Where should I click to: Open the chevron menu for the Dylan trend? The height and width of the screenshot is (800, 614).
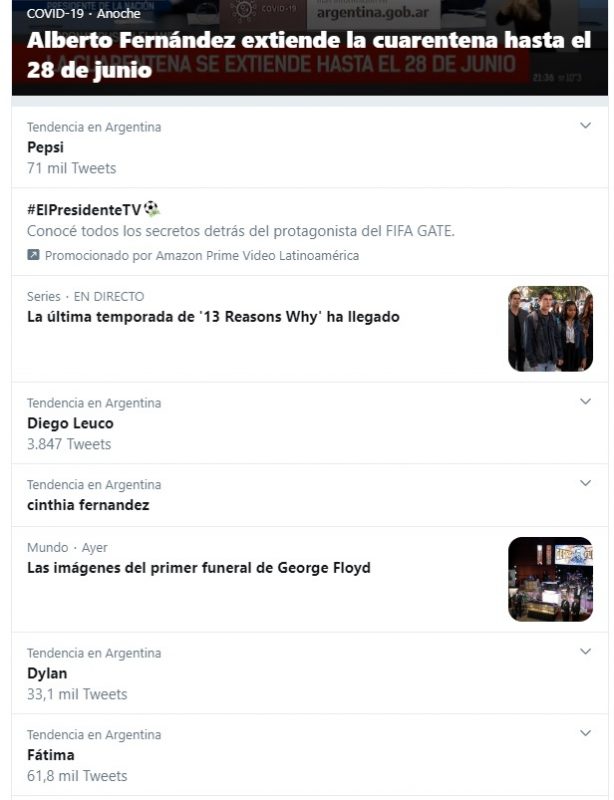coord(585,652)
